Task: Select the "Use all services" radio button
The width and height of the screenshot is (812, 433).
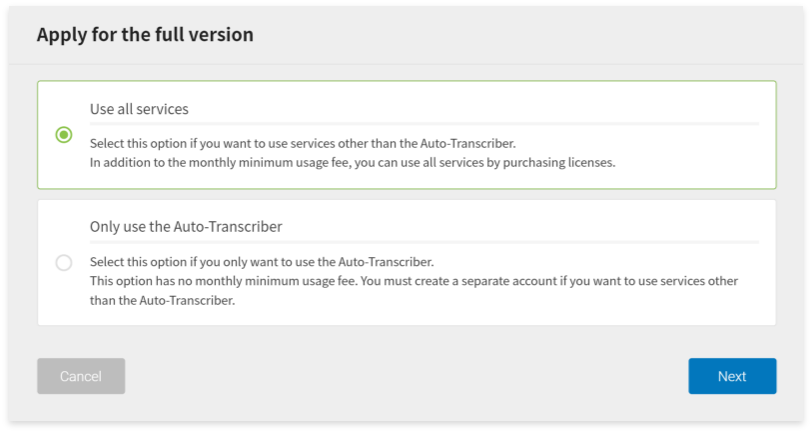Action: coord(64,135)
